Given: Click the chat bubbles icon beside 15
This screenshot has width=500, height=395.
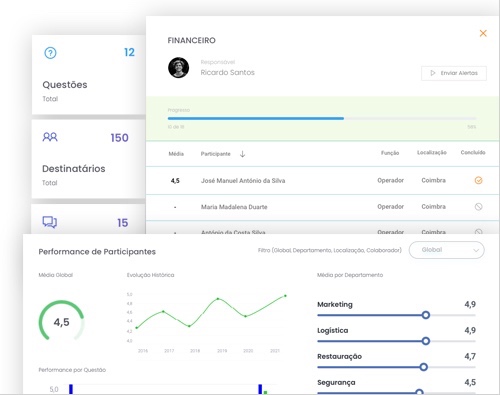Looking at the screenshot, I should (x=50, y=222).
